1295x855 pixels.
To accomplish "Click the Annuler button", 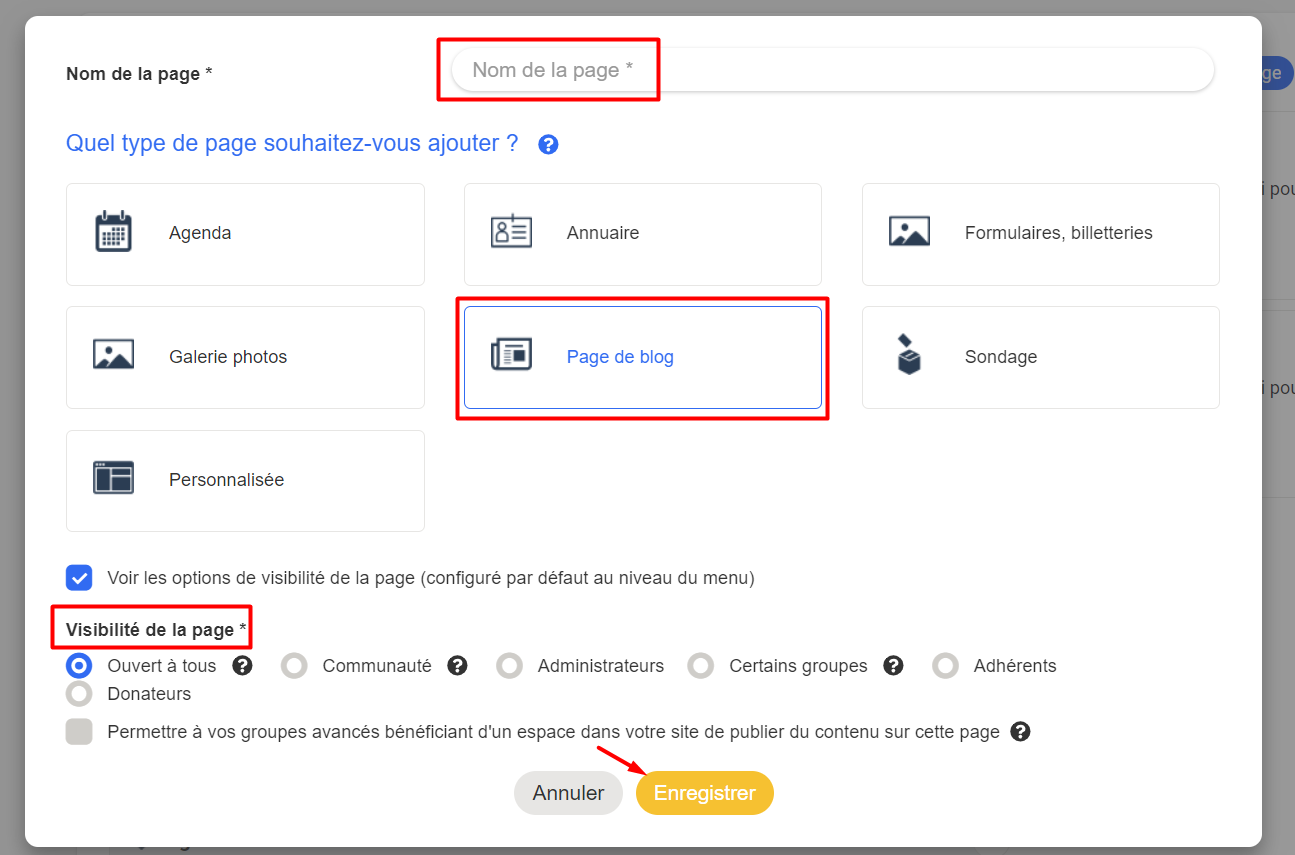I will (568, 793).
